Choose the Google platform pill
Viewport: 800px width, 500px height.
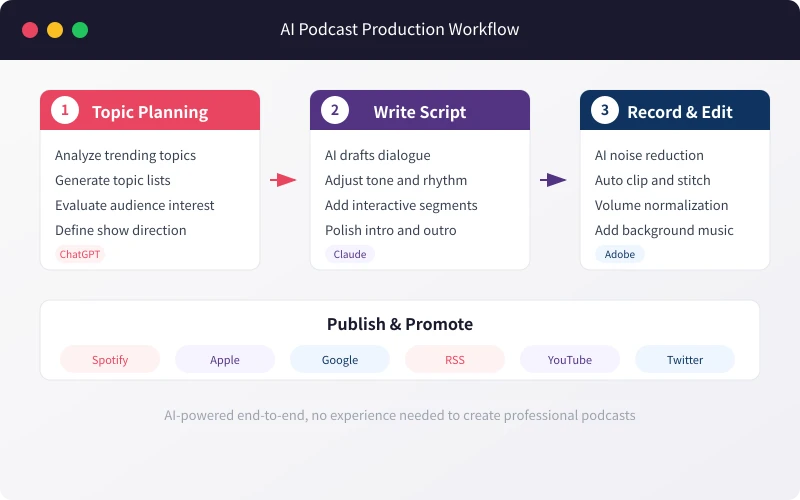tap(340, 360)
